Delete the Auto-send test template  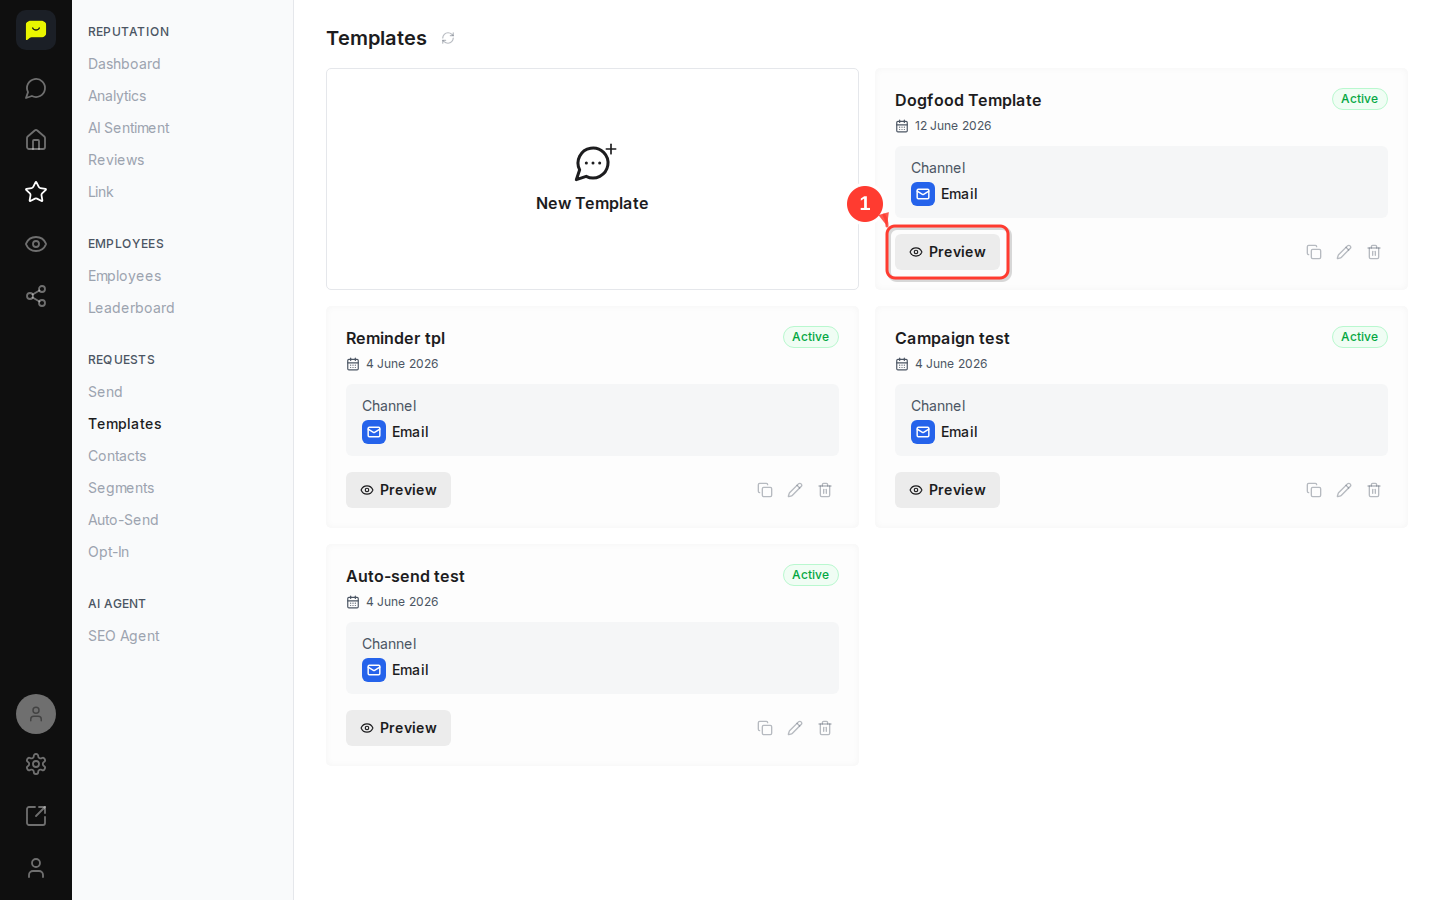[x=825, y=728]
